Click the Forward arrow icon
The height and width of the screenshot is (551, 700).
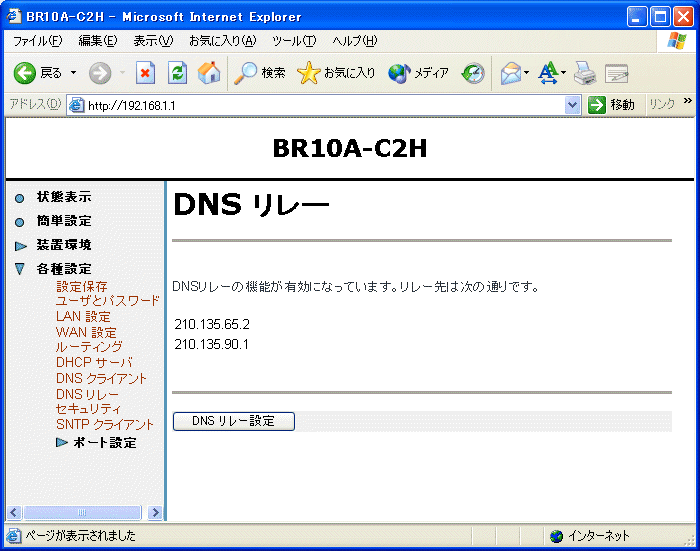click(x=100, y=73)
